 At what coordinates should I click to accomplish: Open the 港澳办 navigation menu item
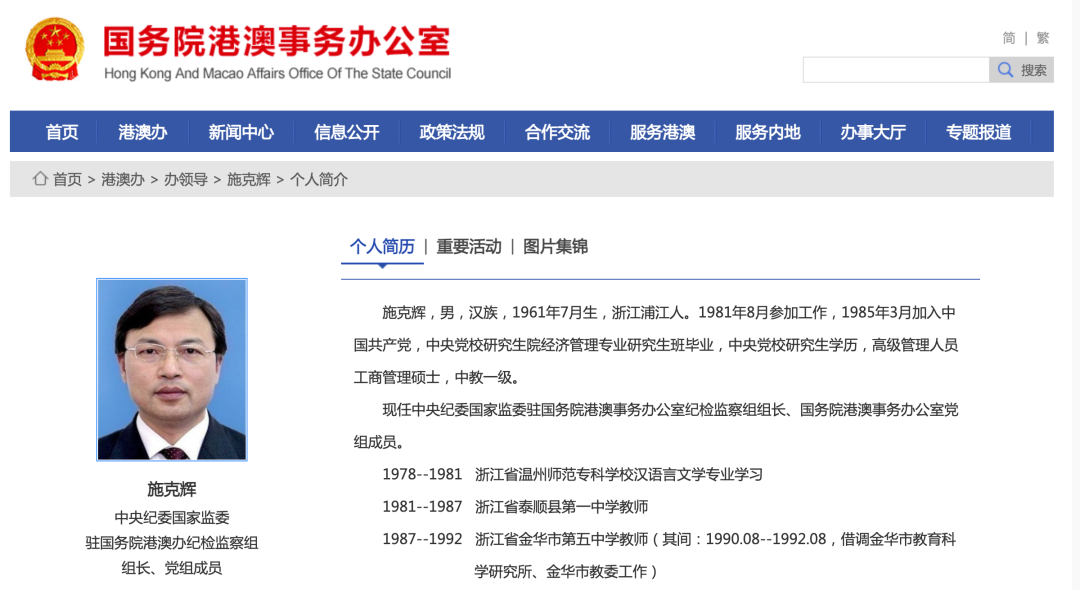pos(143,131)
